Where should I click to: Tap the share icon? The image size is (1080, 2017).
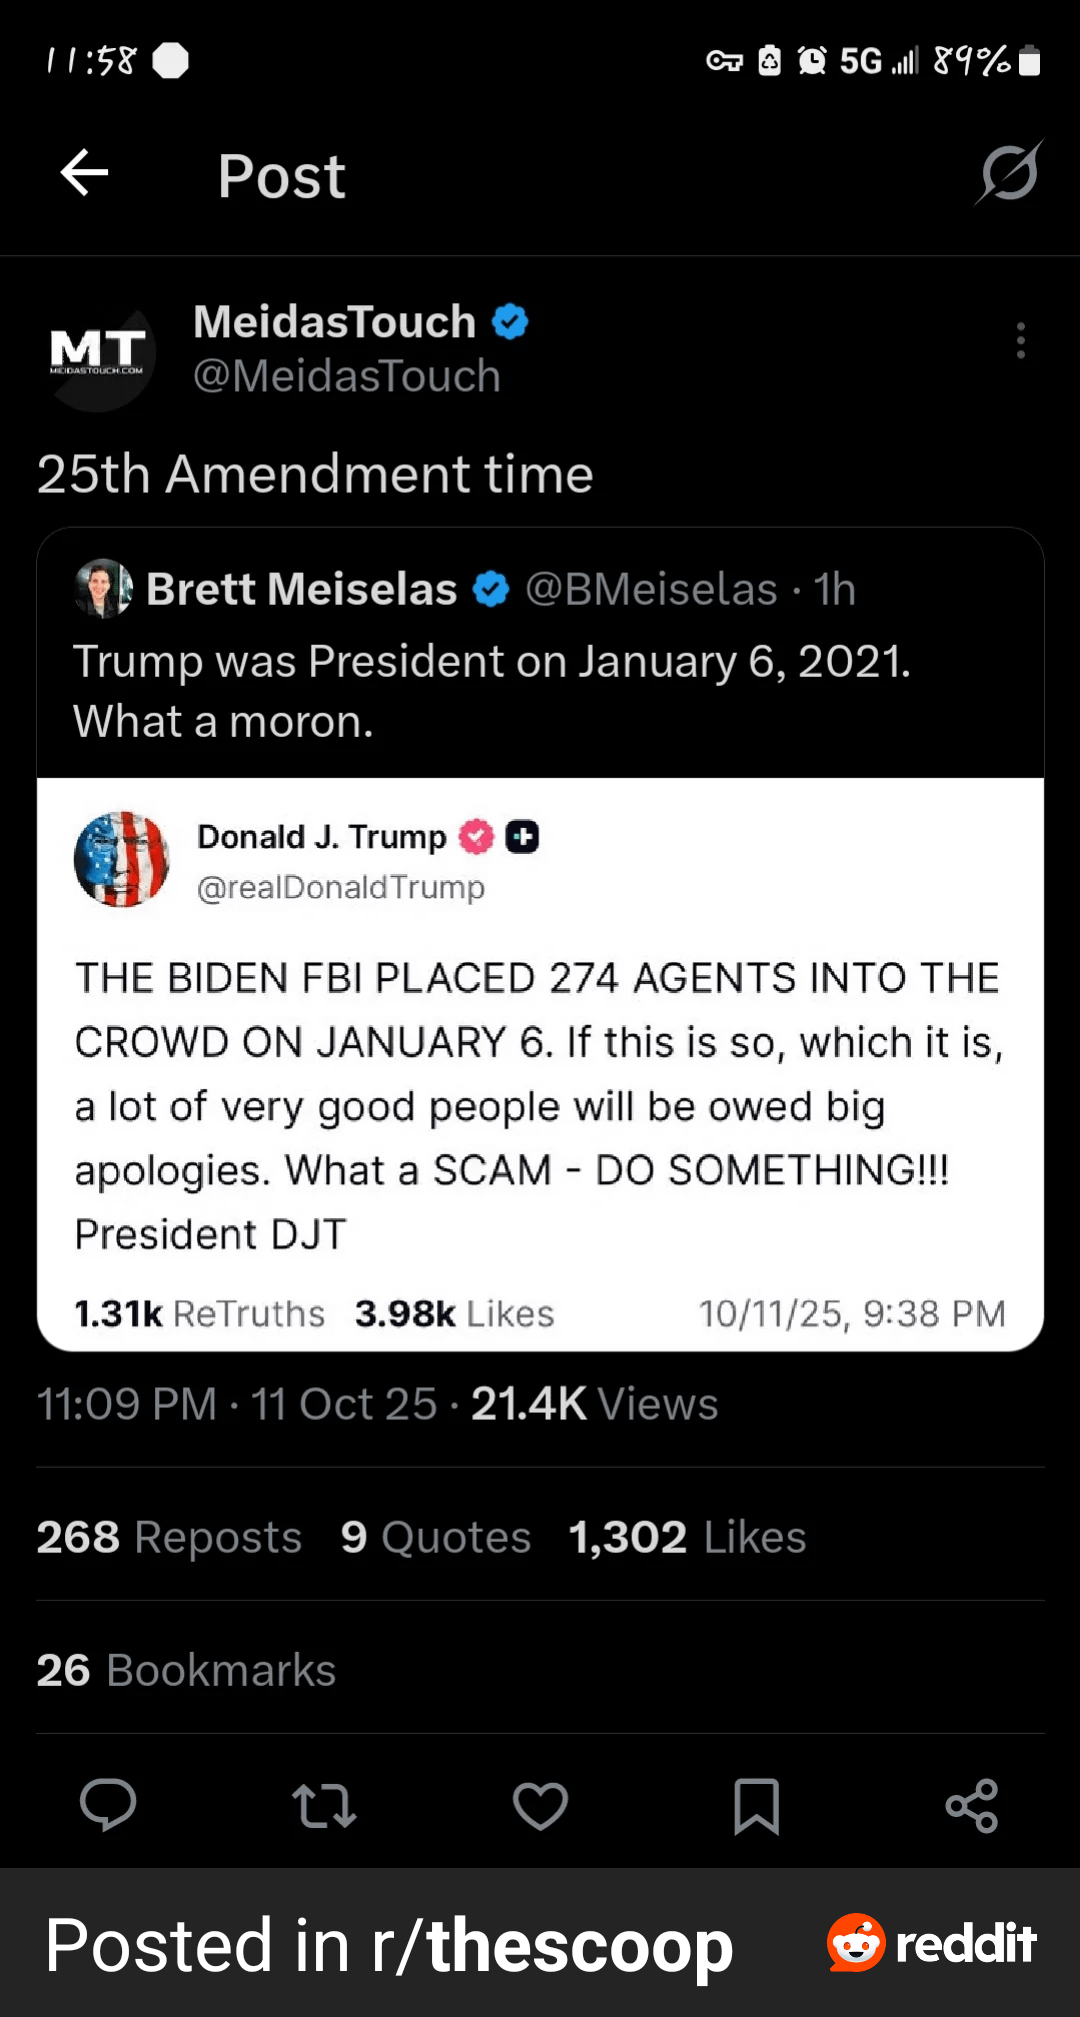click(x=972, y=1805)
